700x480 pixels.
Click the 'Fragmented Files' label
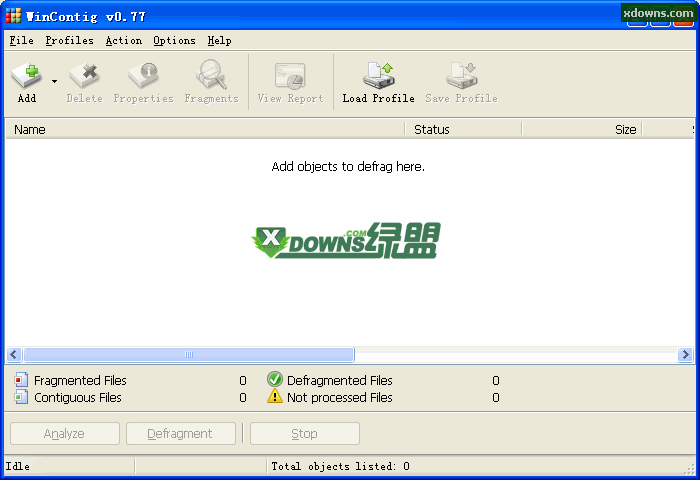80,380
